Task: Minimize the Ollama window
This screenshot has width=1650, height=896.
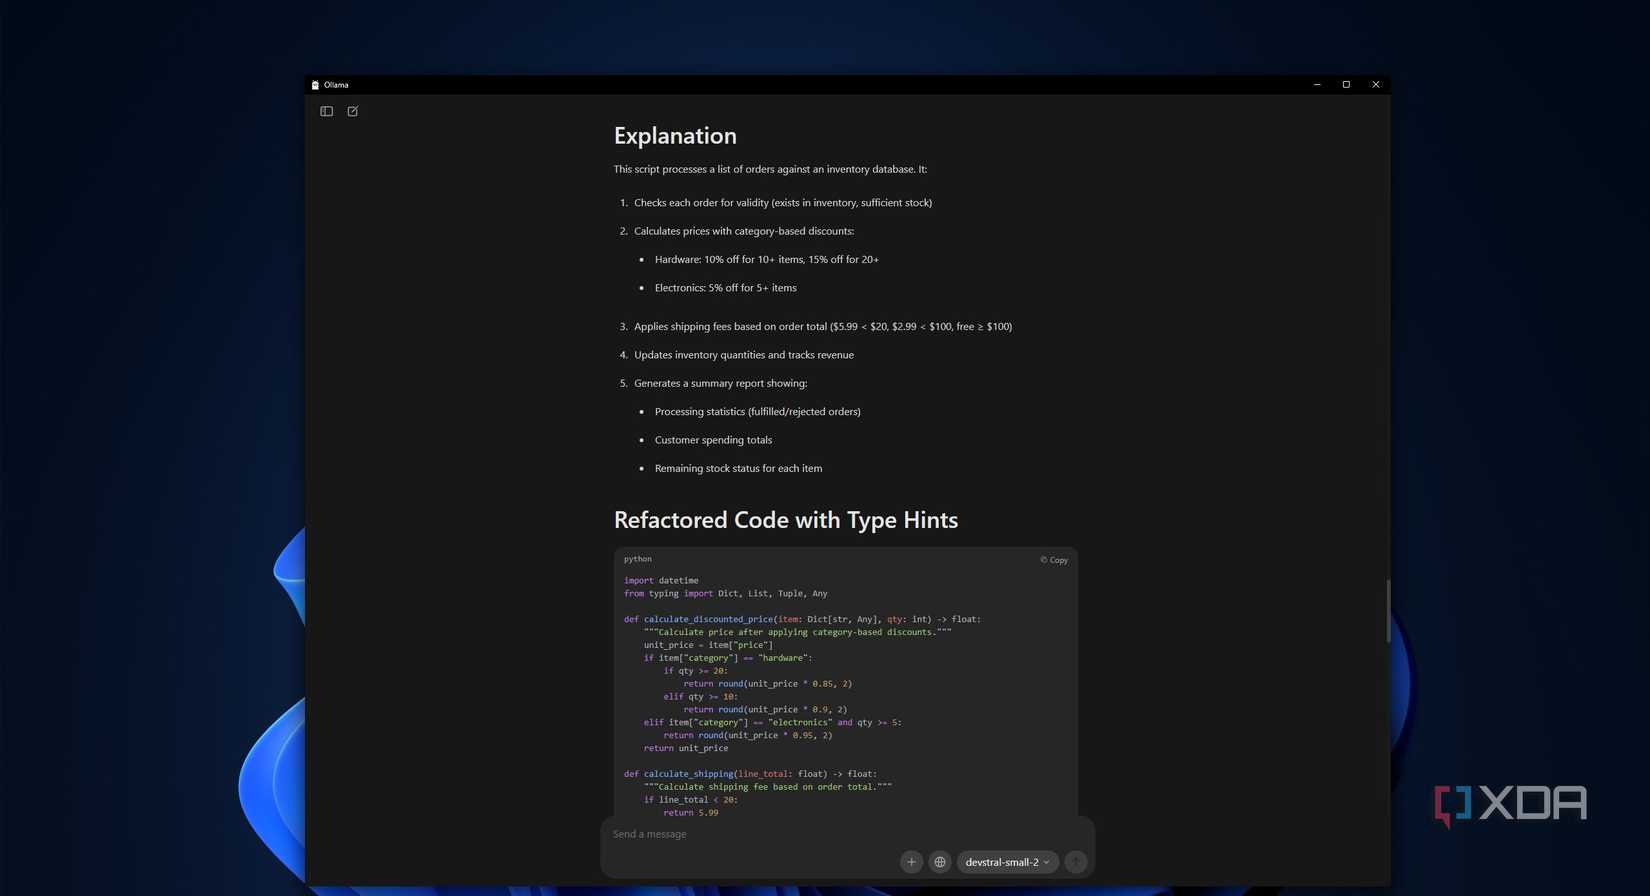Action: click(1317, 85)
